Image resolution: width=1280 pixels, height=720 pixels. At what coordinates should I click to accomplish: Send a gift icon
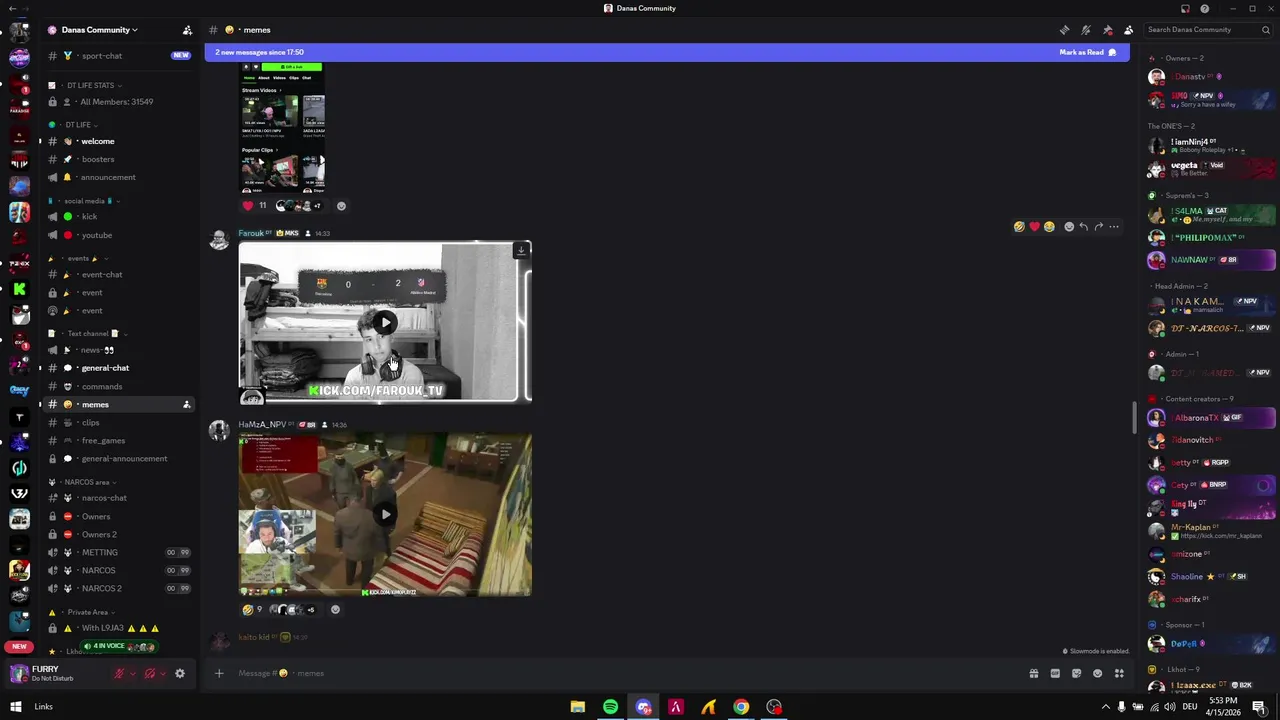(x=1033, y=673)
